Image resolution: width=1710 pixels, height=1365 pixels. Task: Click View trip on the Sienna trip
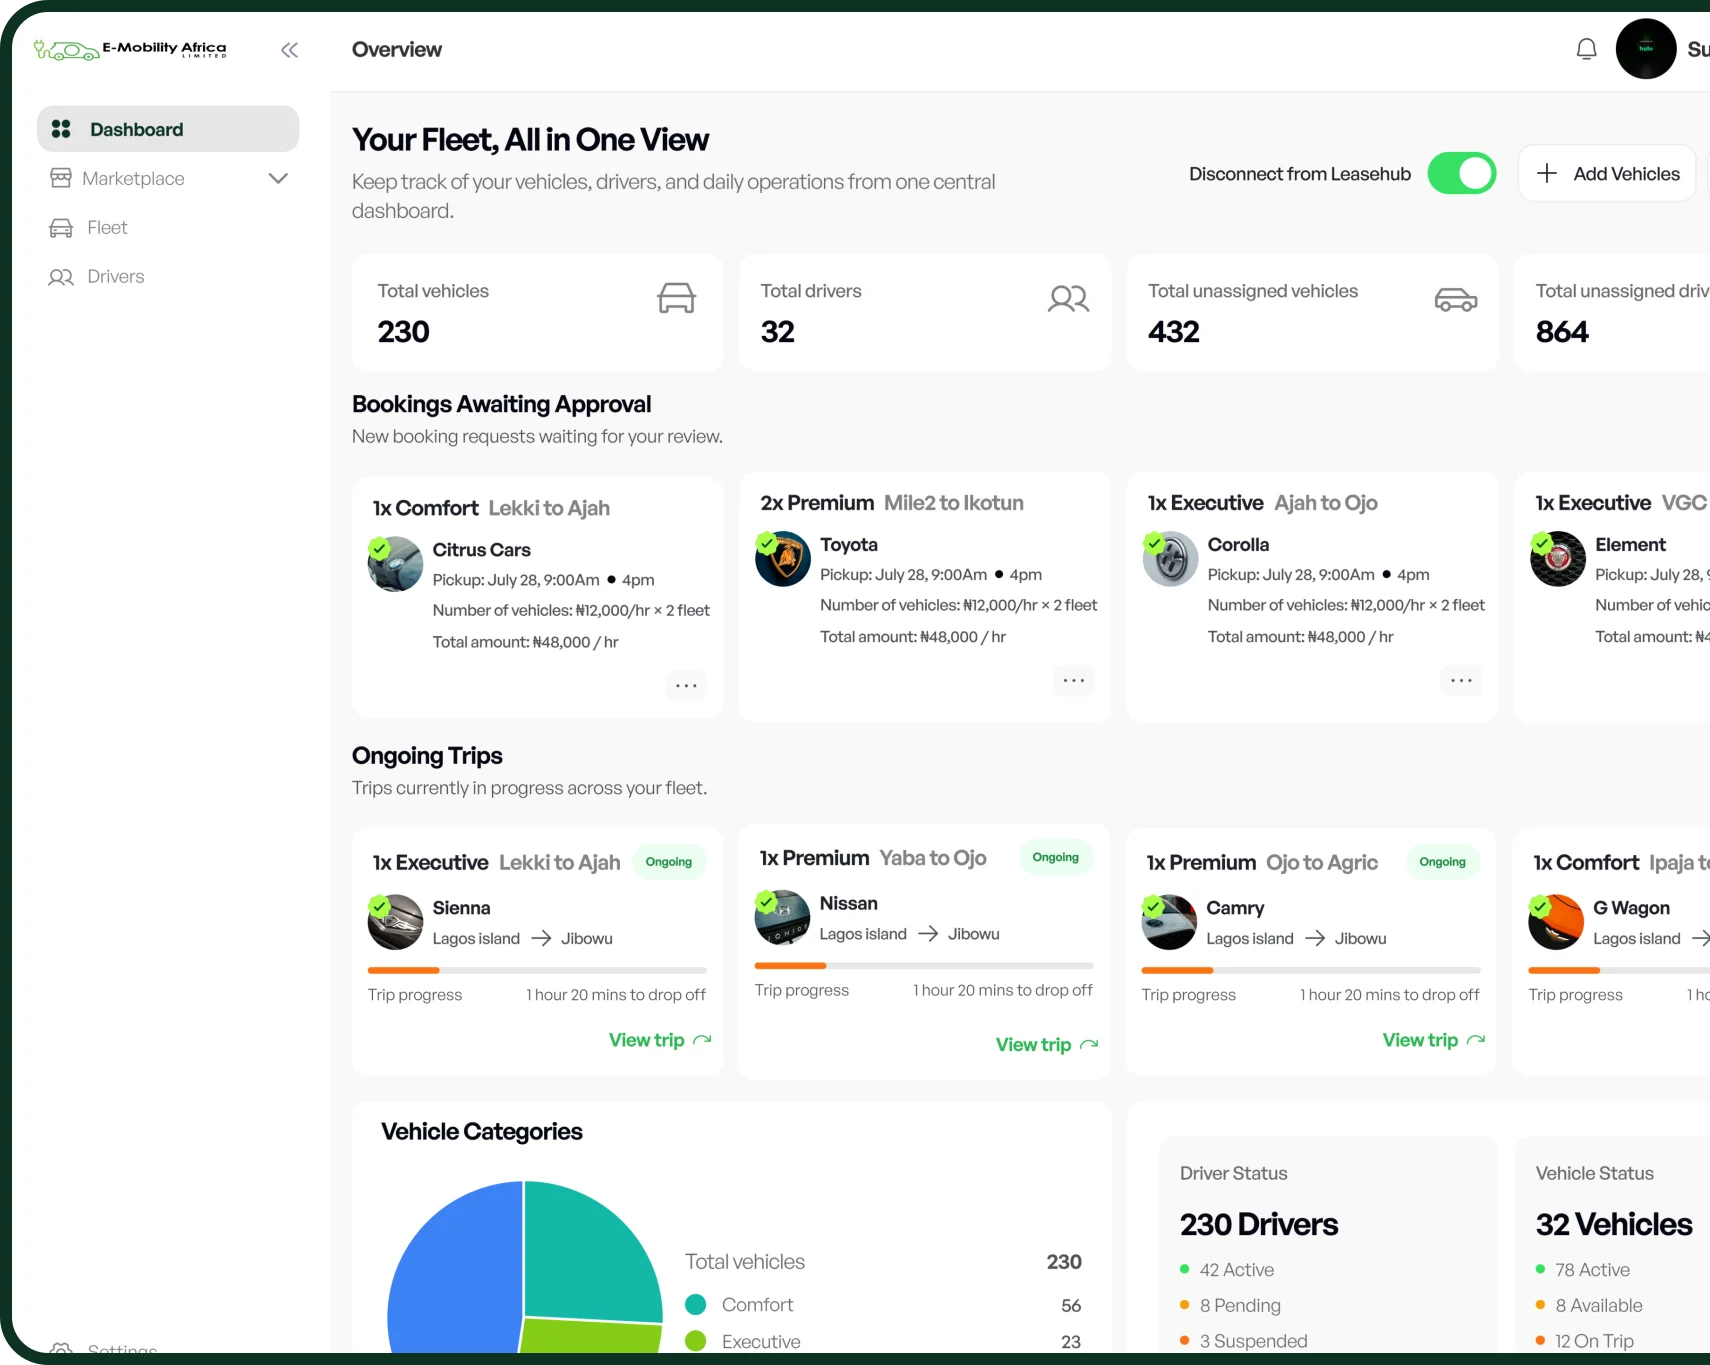[x=660, y=1040]
